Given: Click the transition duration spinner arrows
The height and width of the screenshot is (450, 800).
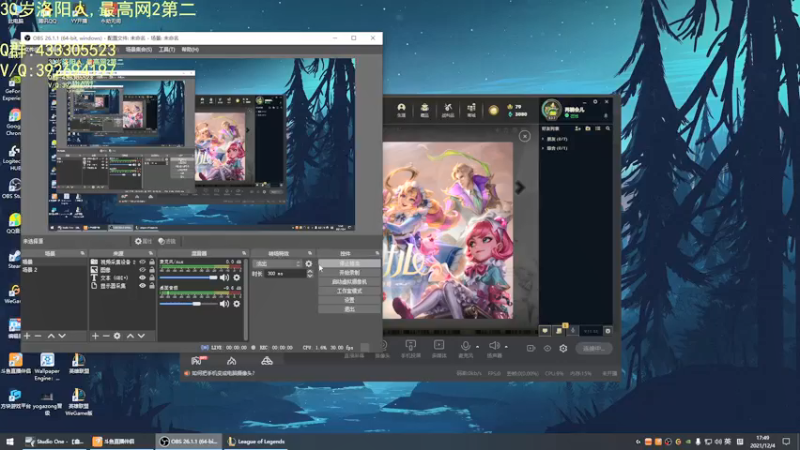Looking at the screenshot, I should [309, 274].
